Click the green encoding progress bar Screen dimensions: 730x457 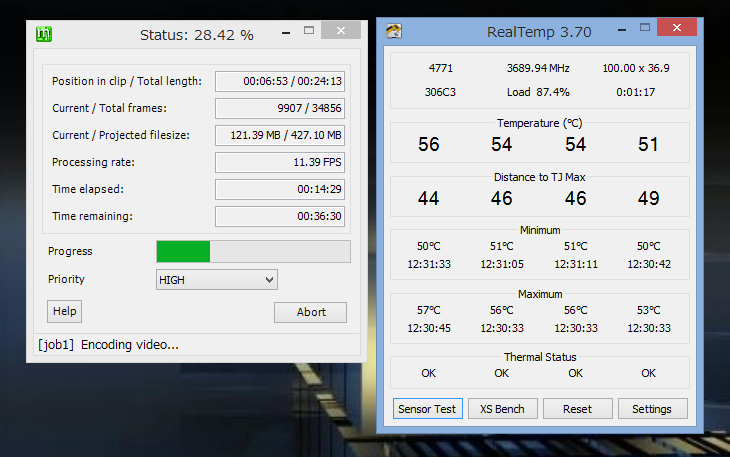click(x=253, y=251)
